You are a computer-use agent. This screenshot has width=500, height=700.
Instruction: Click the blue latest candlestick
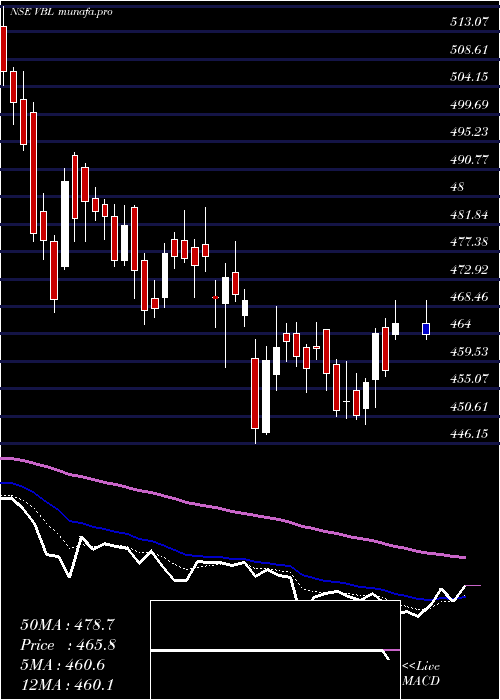(x=426, y=329)
